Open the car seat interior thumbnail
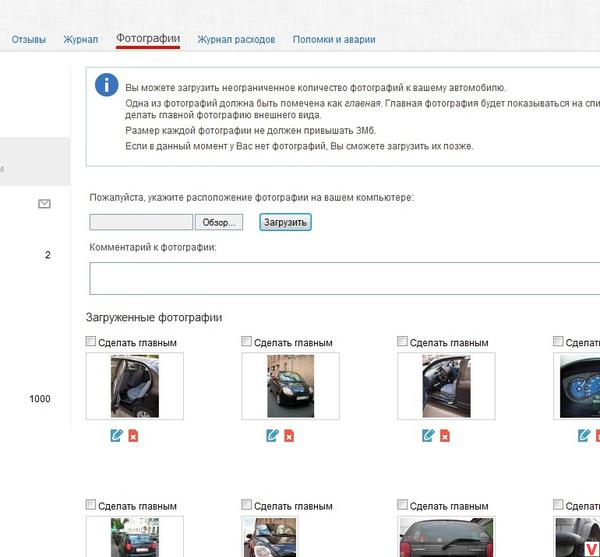 pos(135,386)
